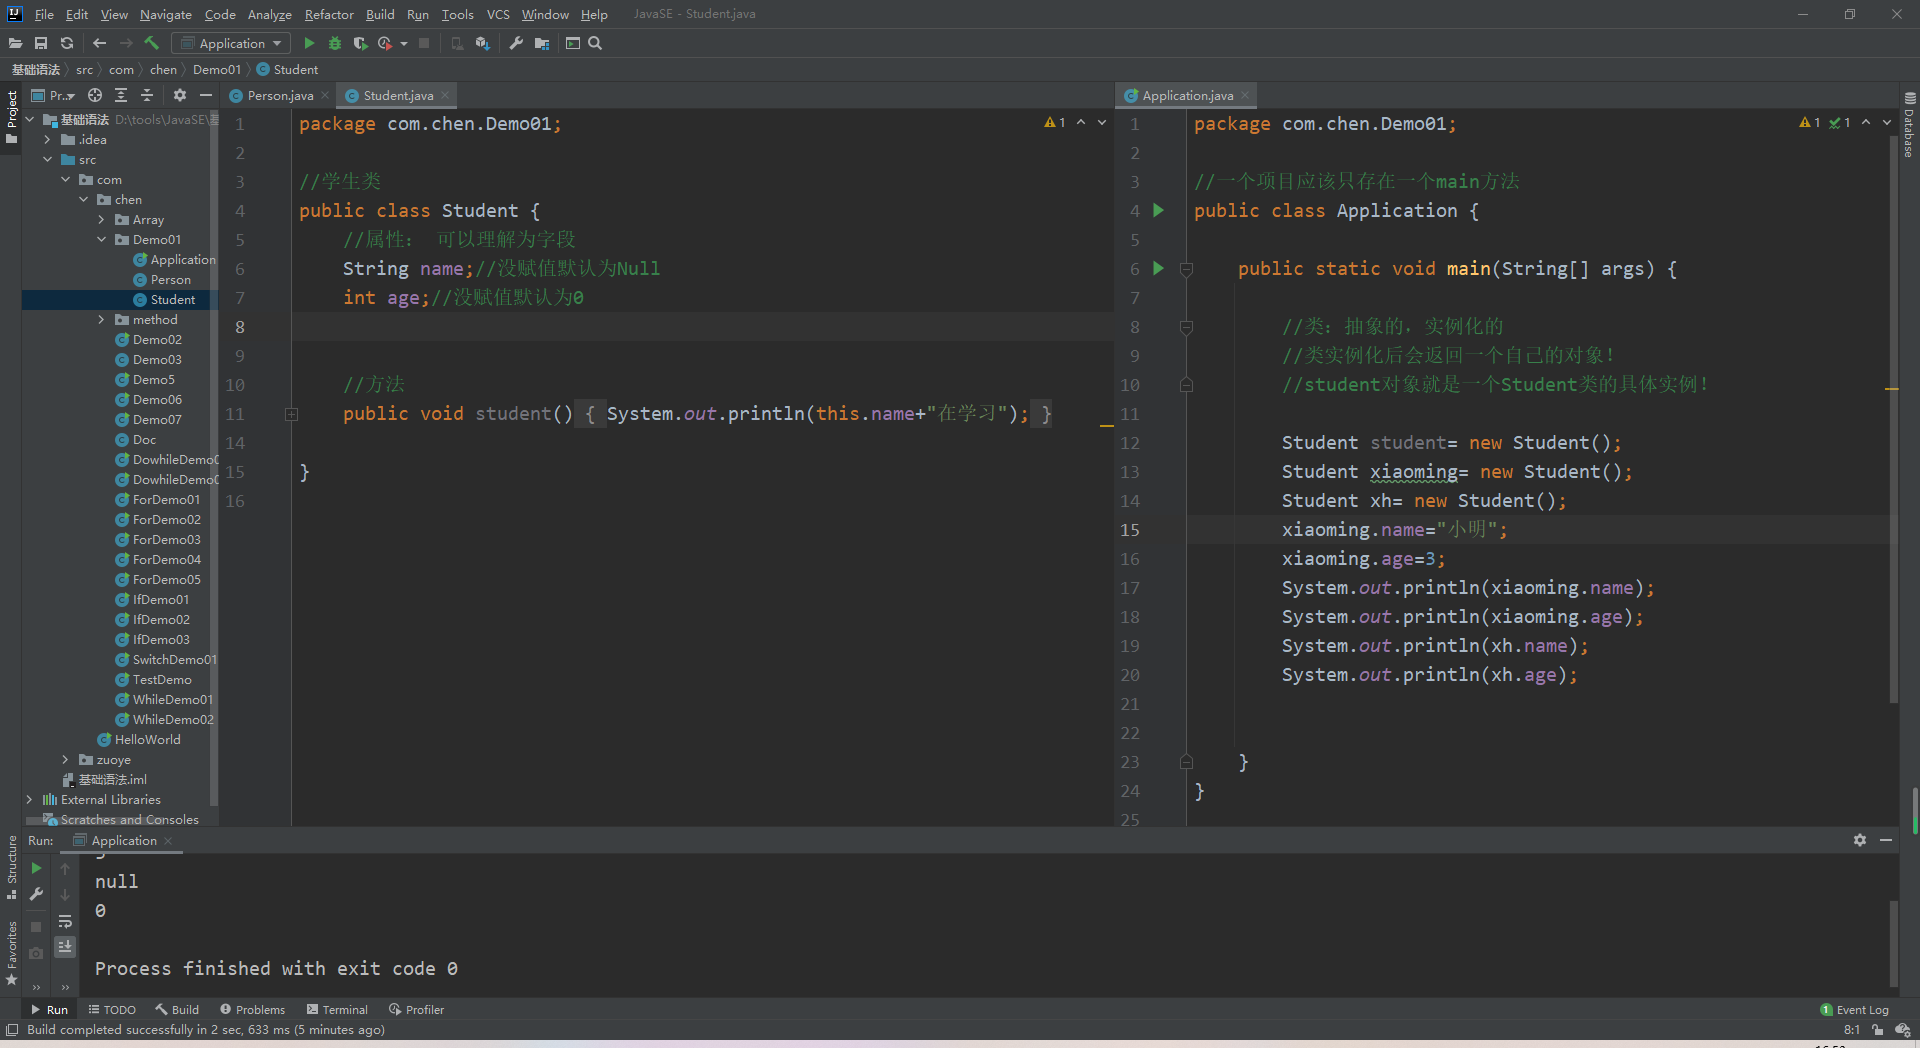Viewport: 1920px width, 1048px height.
Task: Open the Application run configuration dropdown
Action: coord(232,43)
